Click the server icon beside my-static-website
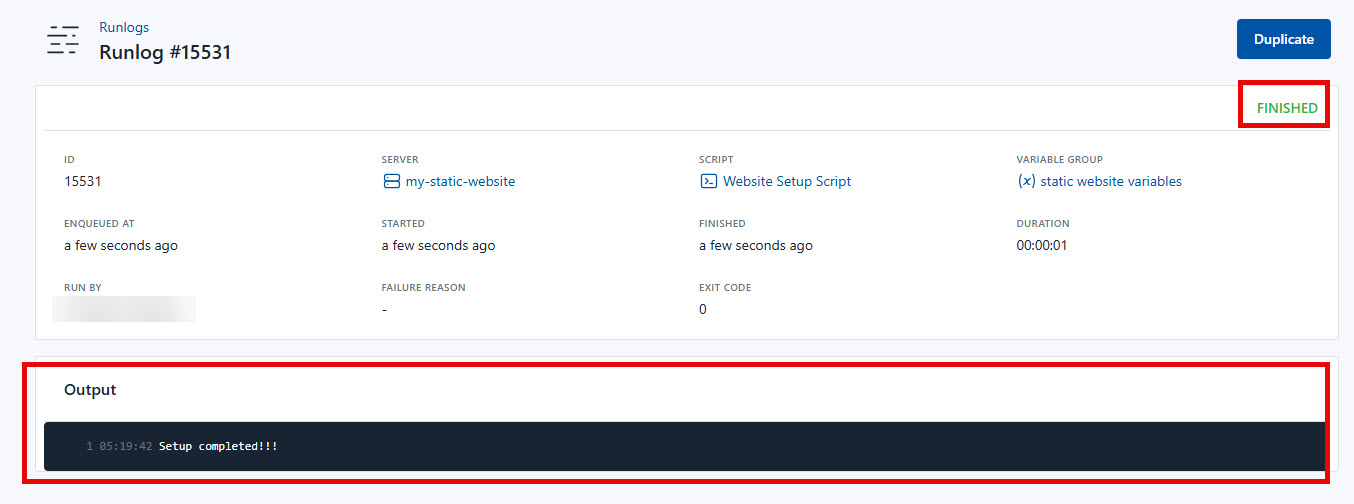The height and width of the screenshot is (504, 1354). (391, 181)
